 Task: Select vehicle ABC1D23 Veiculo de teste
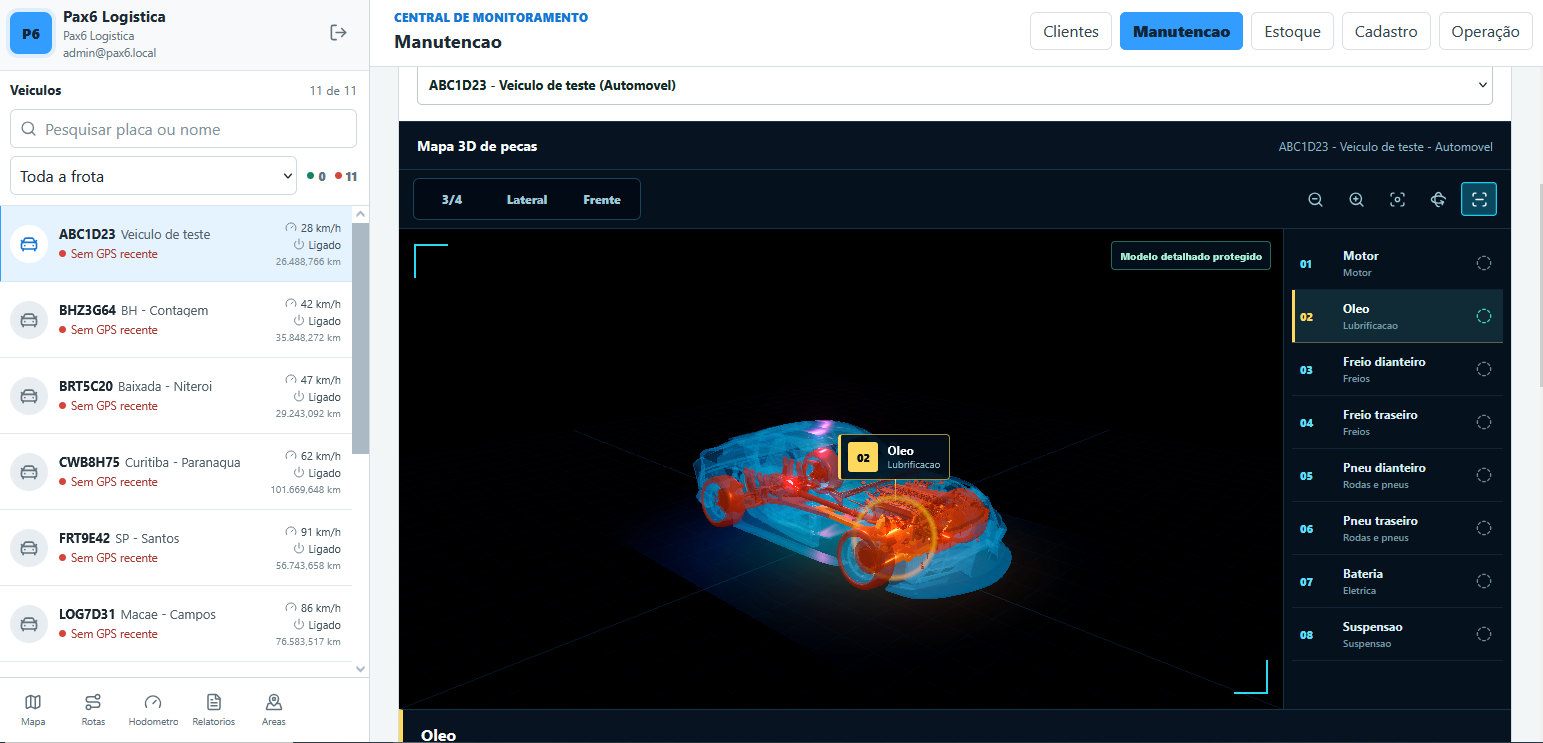click(176, 244)
